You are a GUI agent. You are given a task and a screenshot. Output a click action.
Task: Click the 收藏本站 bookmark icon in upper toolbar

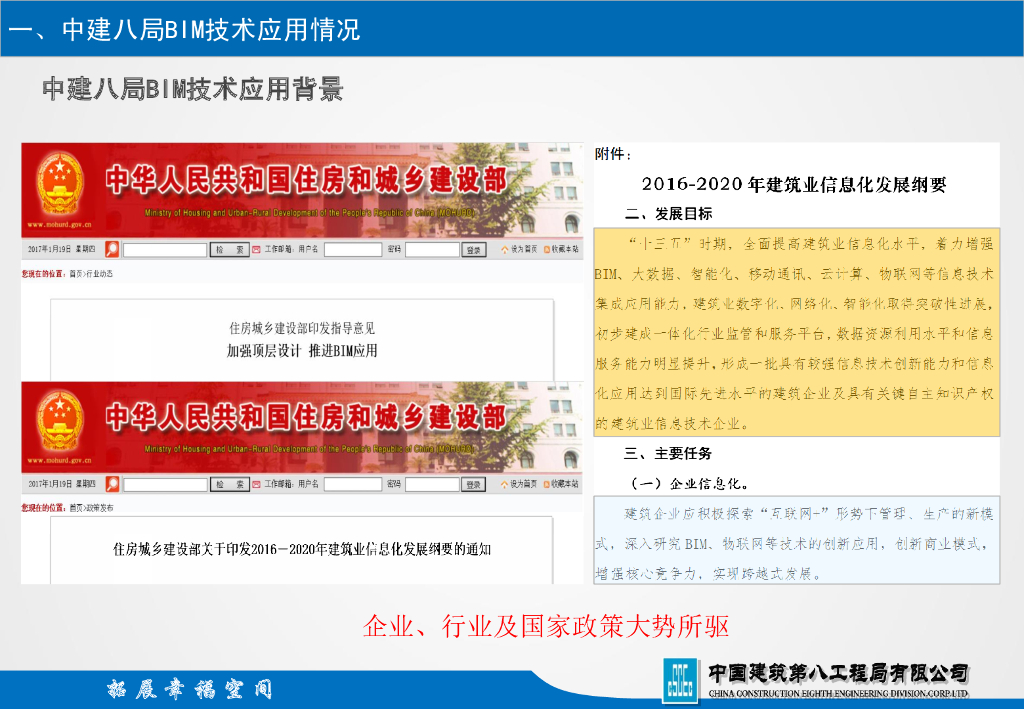pos(547,249)
